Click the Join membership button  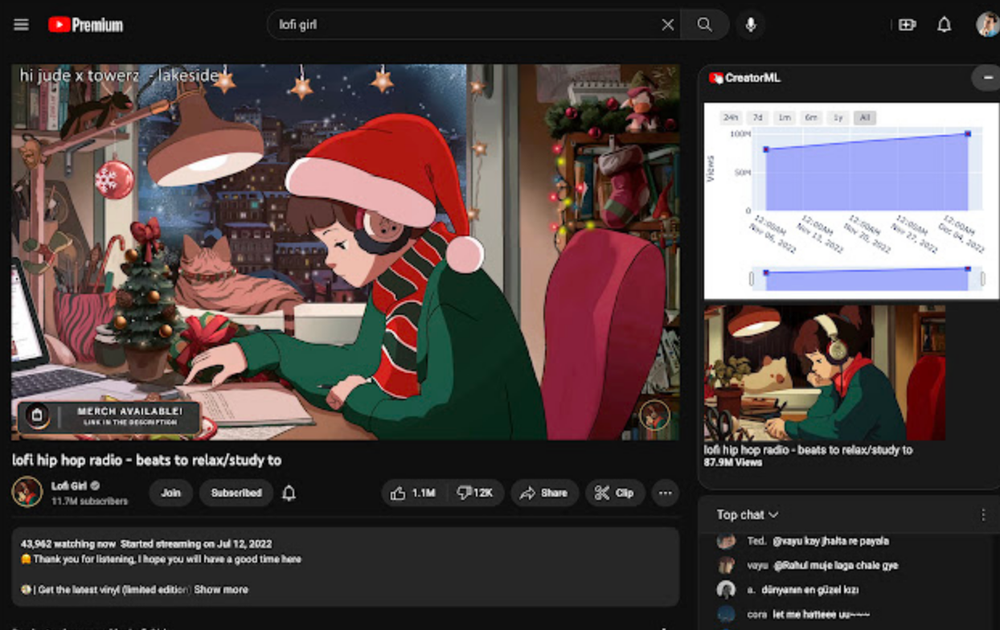click(170, 493)
